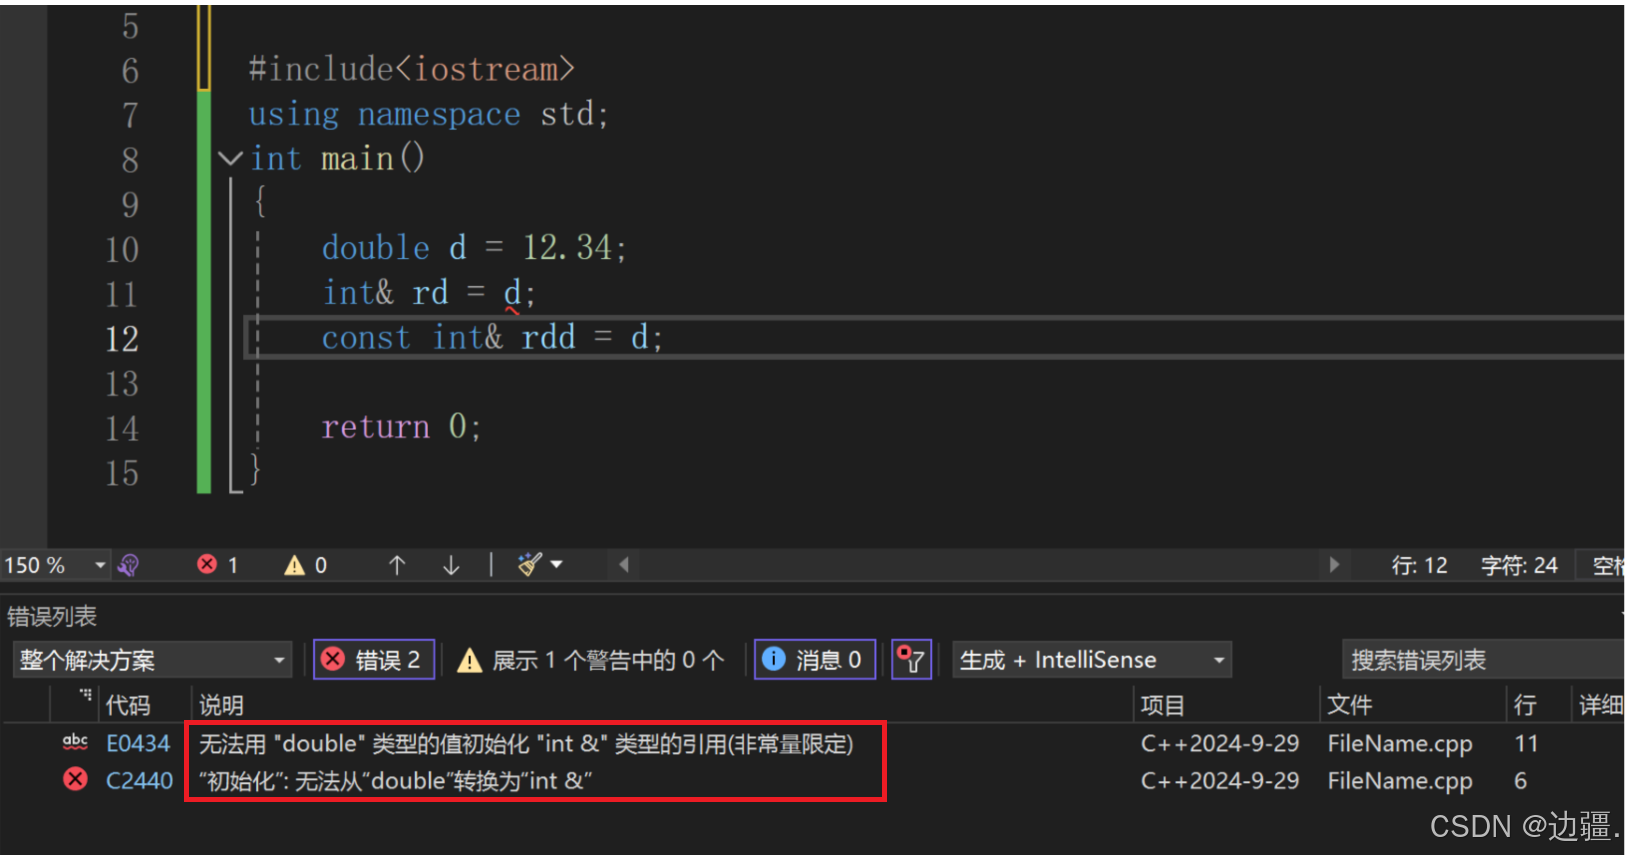Select the C2440 error description text
1626x855 pixels.
pos(396,781)
